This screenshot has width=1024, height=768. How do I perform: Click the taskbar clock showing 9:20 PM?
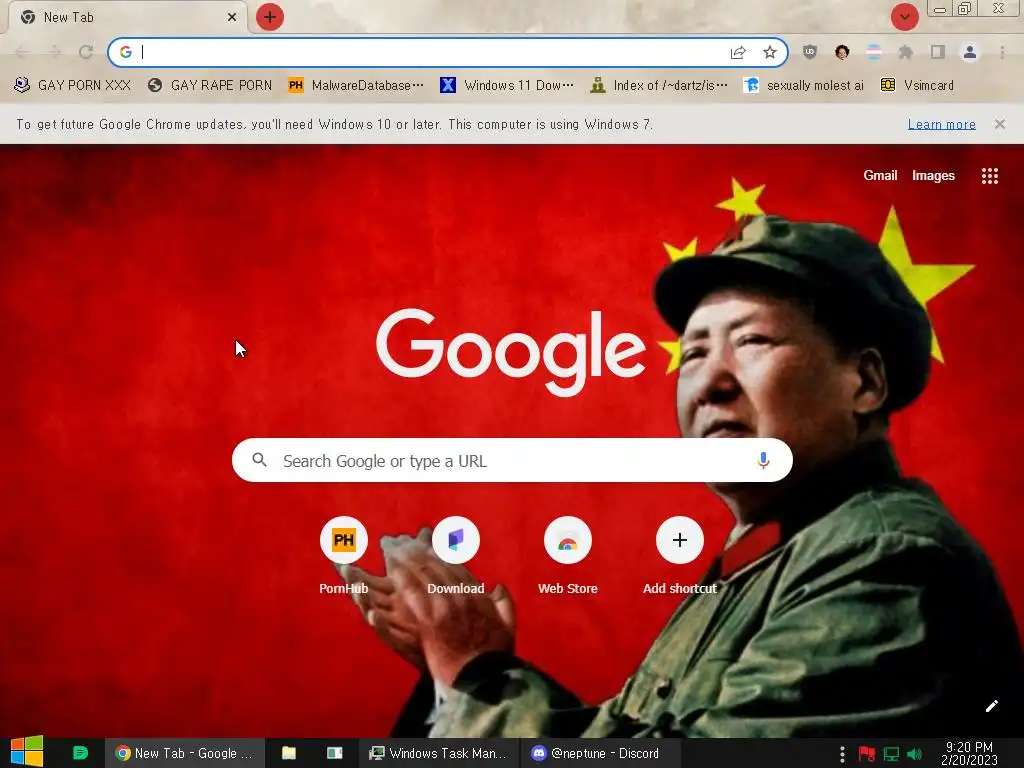[969, 753]
